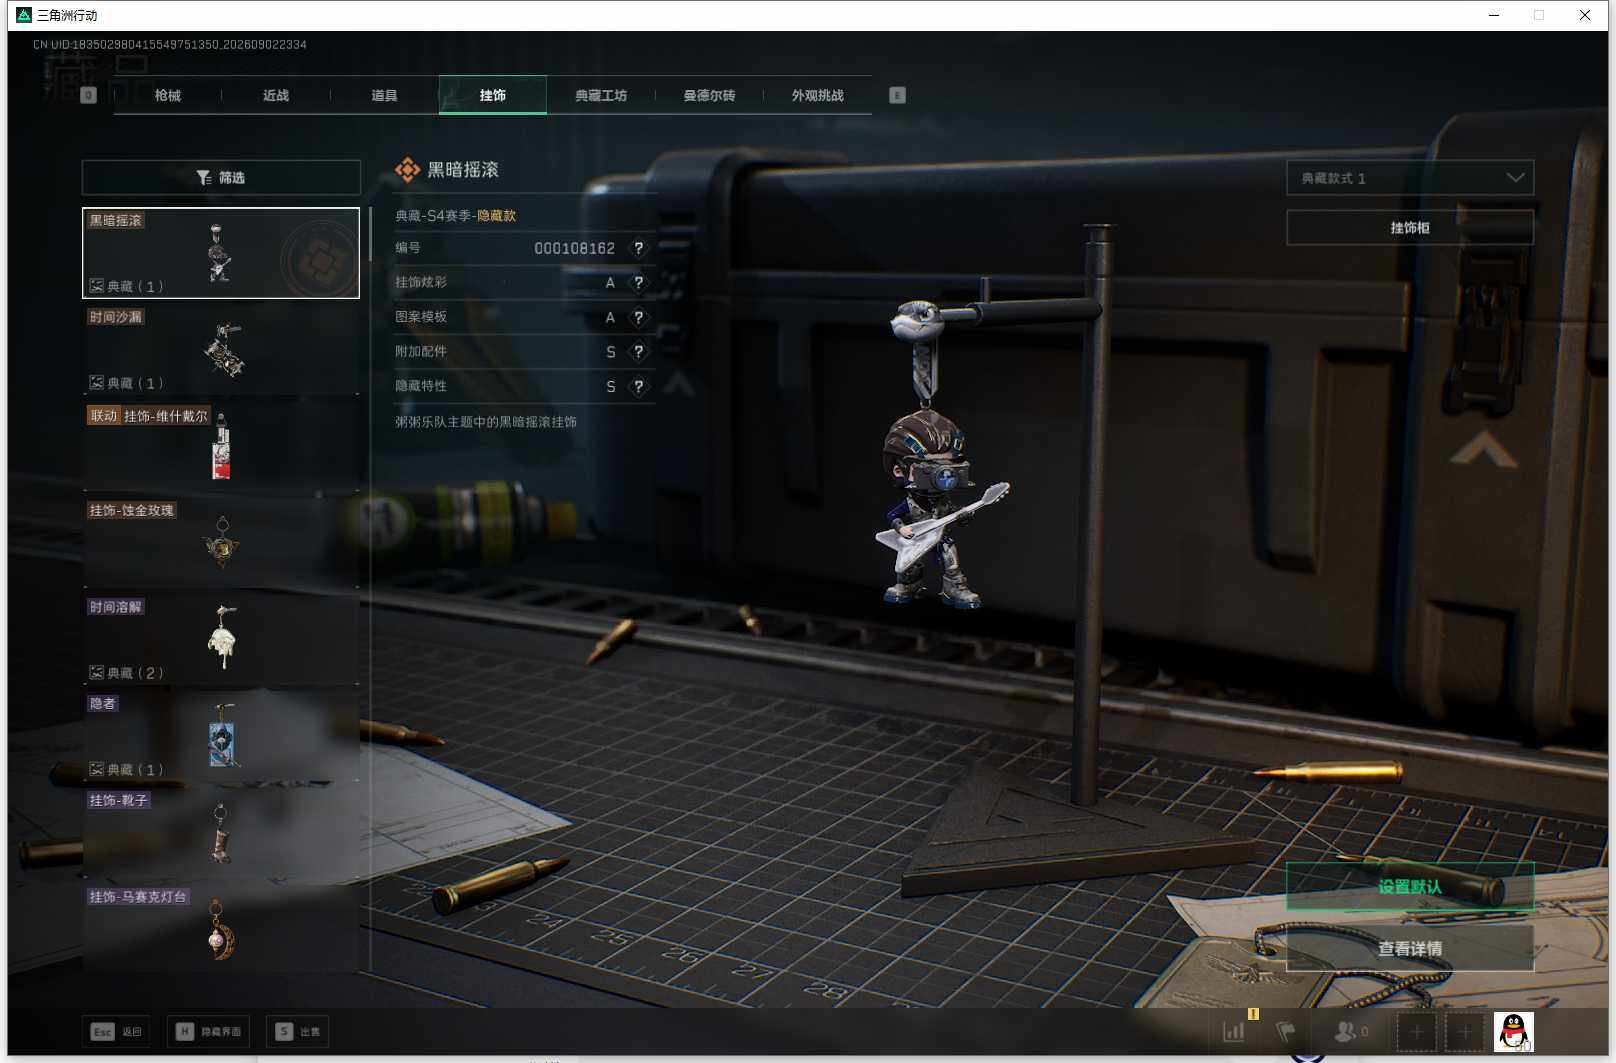
Task: Open the 挂饰柜 charm cabinet button
Action: pos(1410,228)
